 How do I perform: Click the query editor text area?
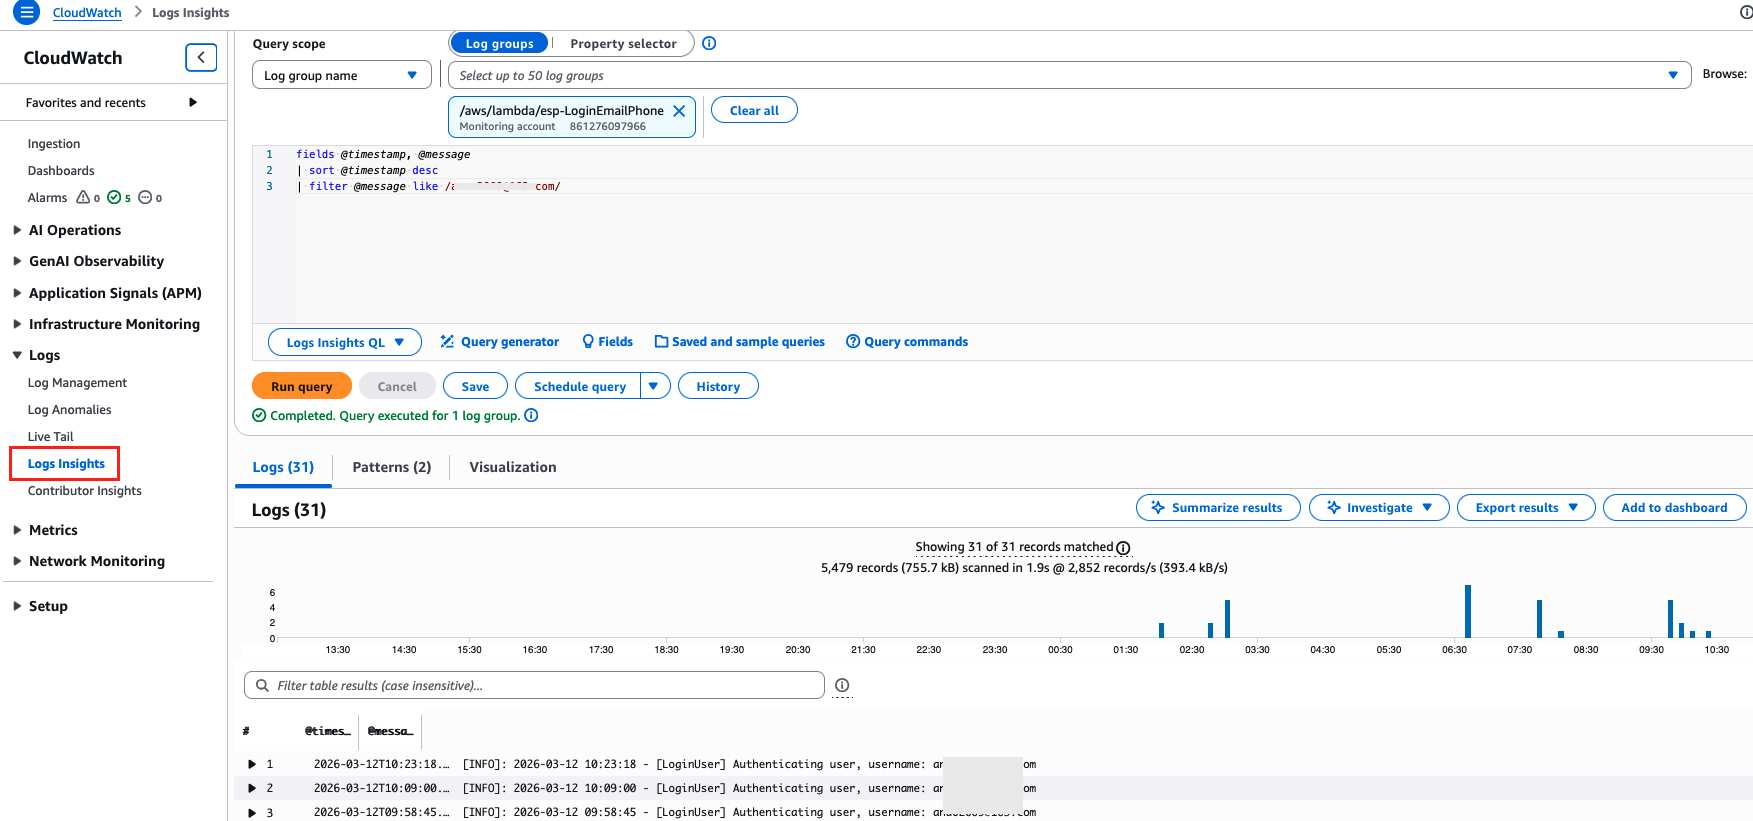(x=1000, y=234)
